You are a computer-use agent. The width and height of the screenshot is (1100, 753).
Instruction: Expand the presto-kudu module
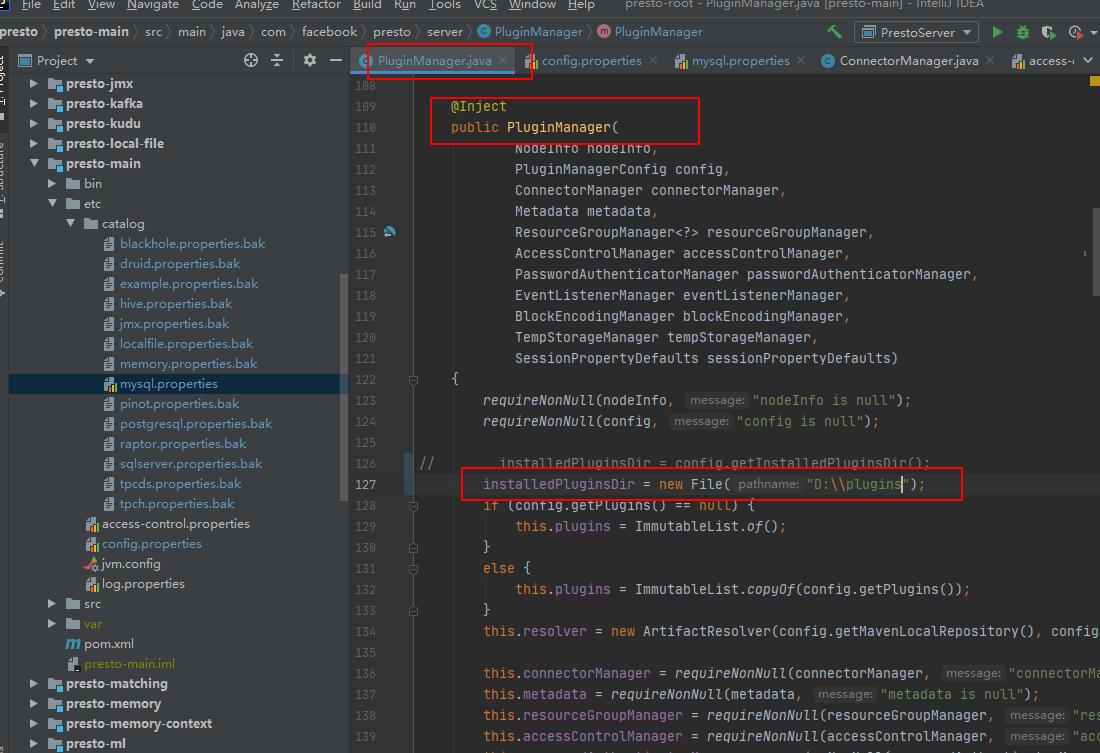[33, 124]
